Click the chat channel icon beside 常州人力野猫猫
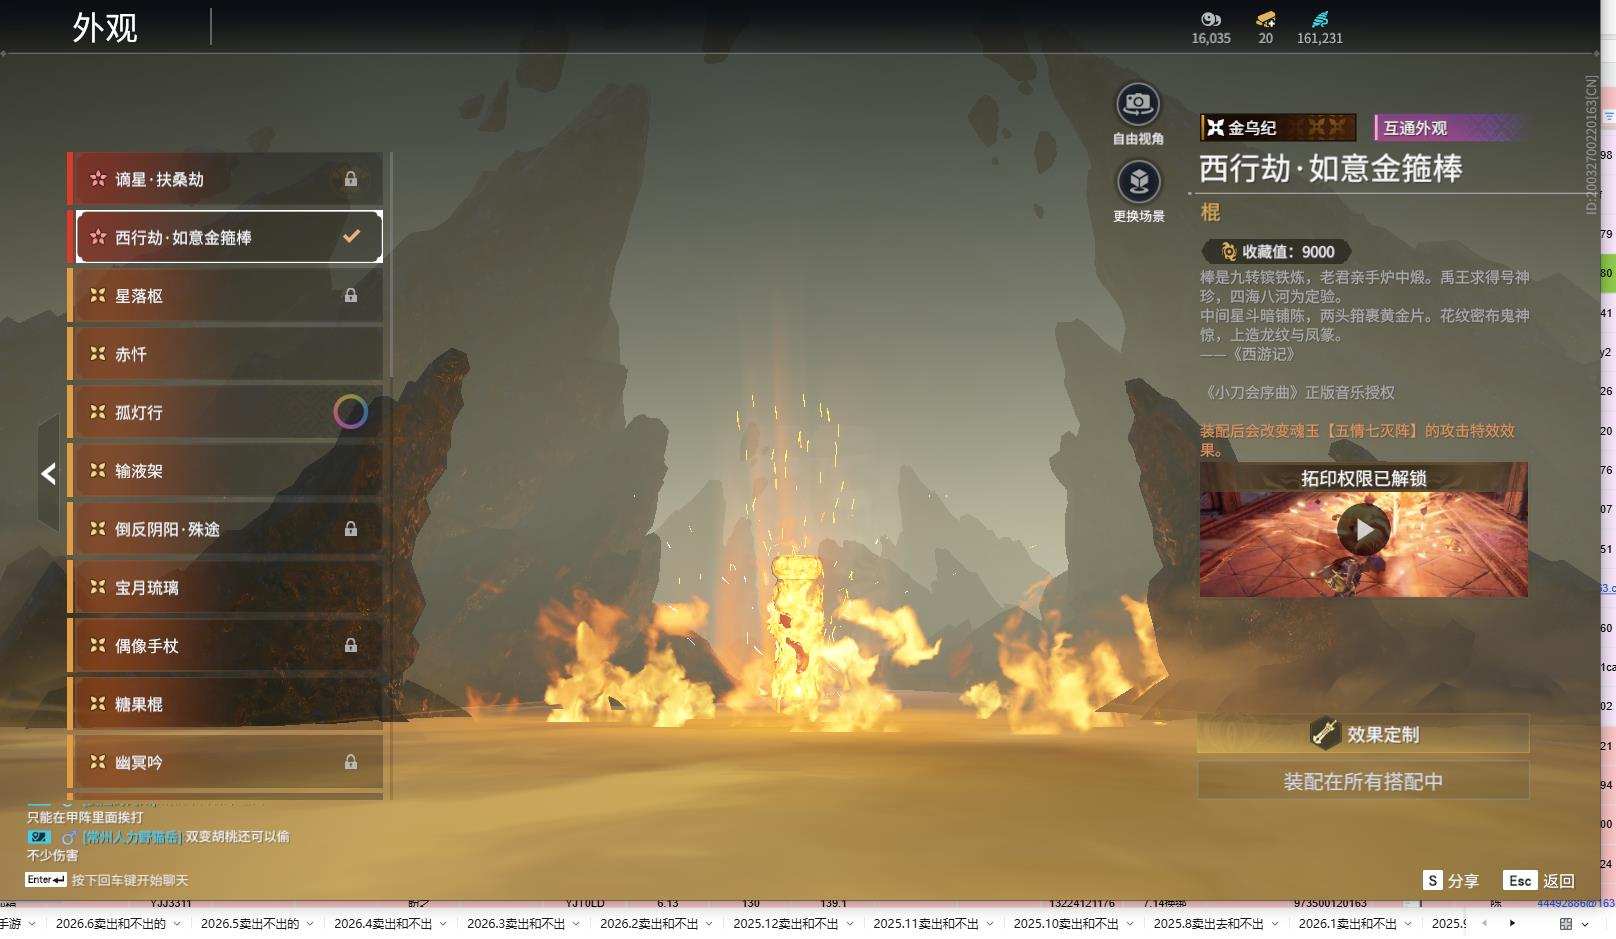 tap(39, 837)
